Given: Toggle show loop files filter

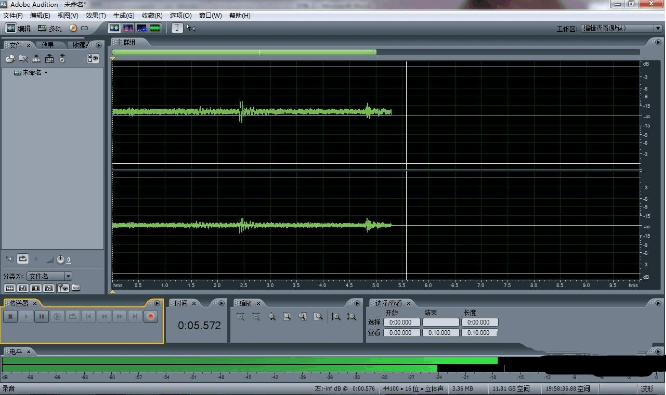Looking at the screenshot, I should tap(23, 288).
